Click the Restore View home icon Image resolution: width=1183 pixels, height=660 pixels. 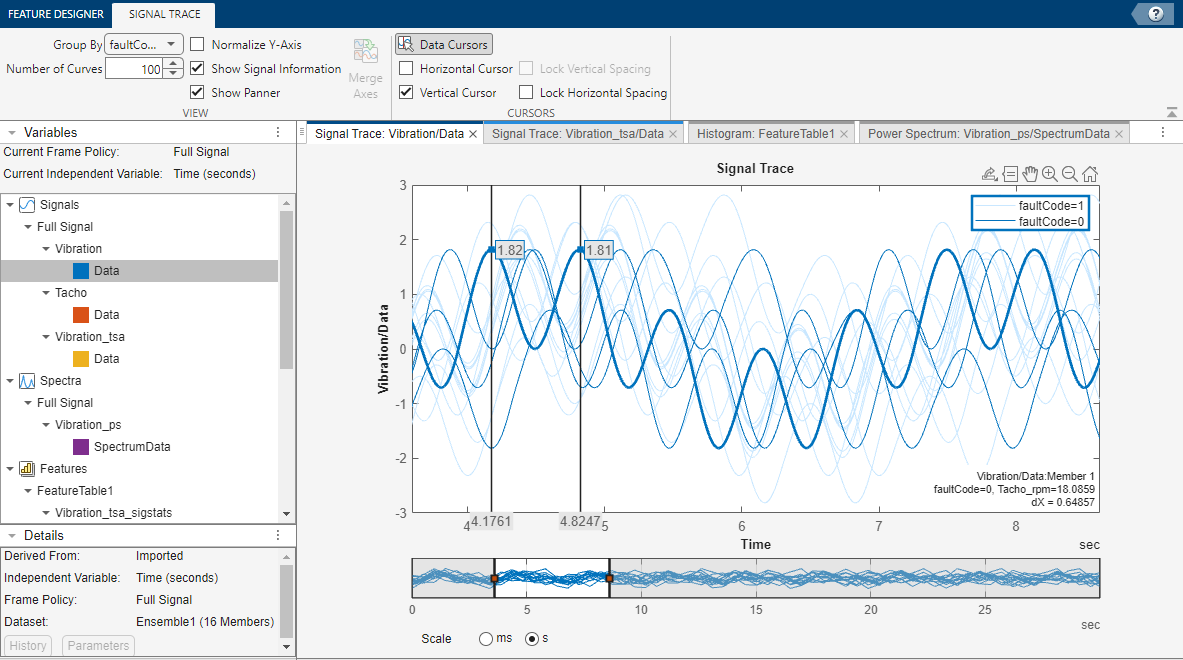click(x=1089, y=174)
